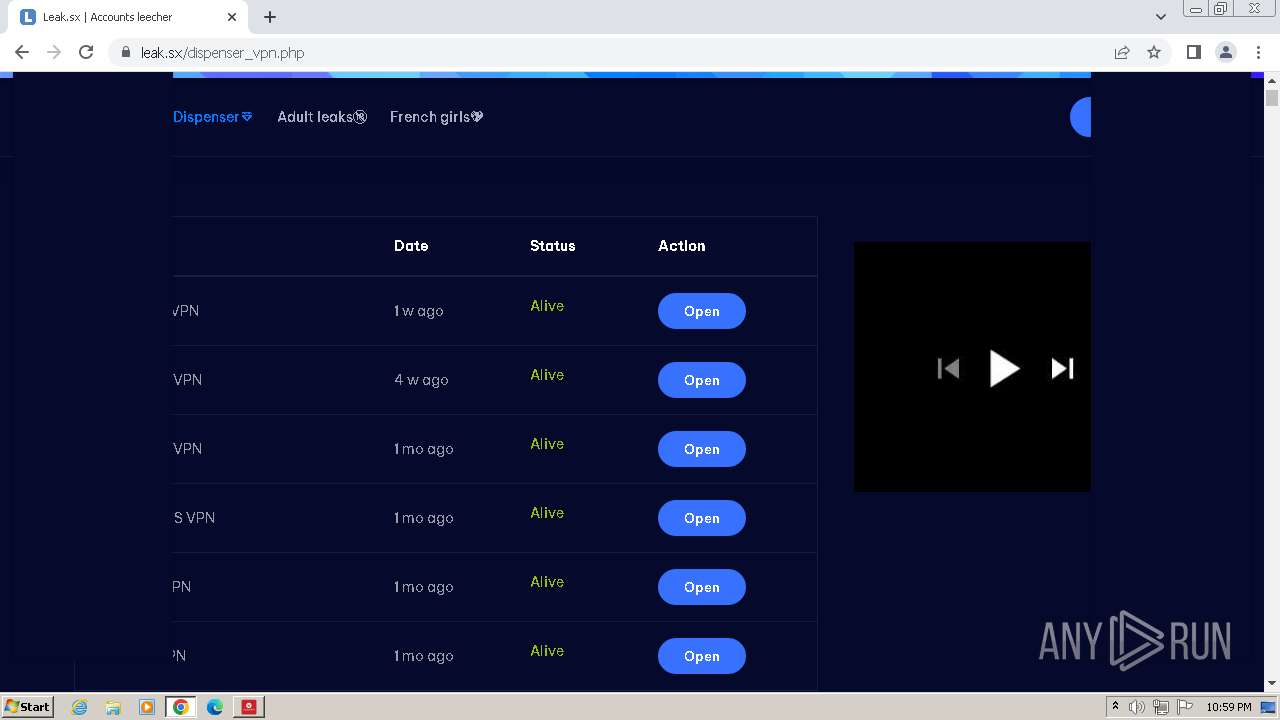Click the 'S VPN' name cell
Screen dimensions: 1280x720
[194, 518]
